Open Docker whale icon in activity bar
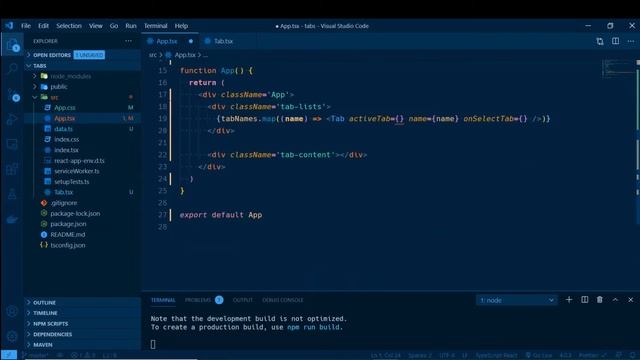 pos(12,219)
